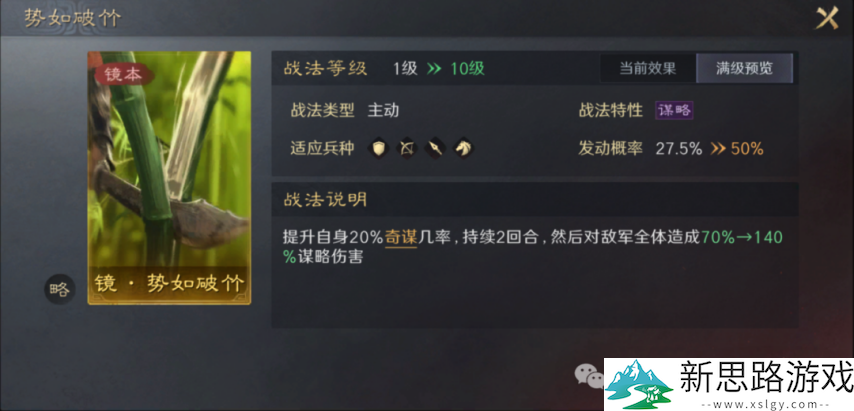Screen dimensions: 854x411
Task: Tap the horse cavalry troop icon
Action: 463,148
